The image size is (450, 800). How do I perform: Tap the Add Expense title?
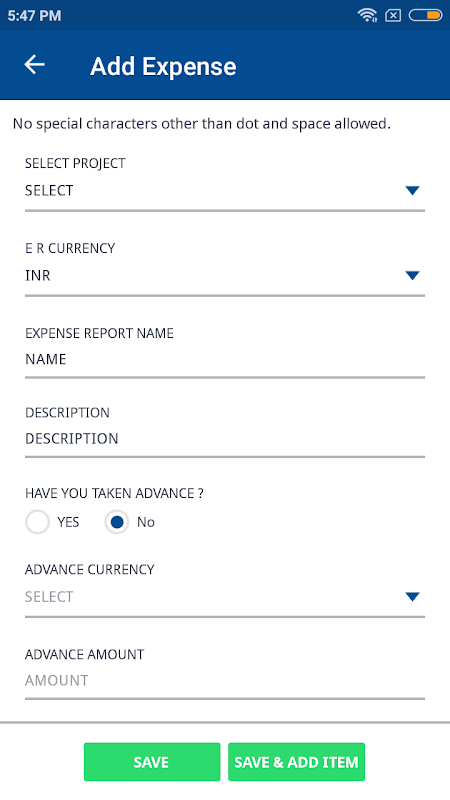[163, 66]
